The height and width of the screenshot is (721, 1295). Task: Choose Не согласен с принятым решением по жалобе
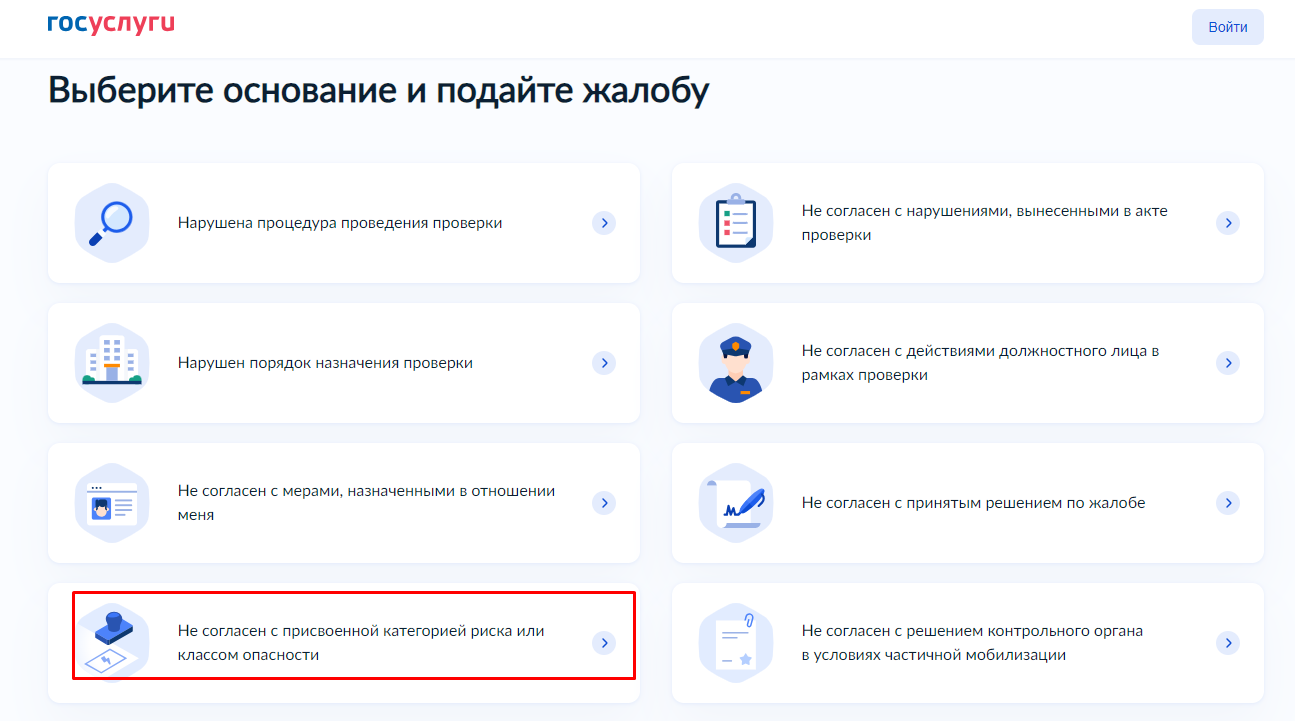click(973, 503)
